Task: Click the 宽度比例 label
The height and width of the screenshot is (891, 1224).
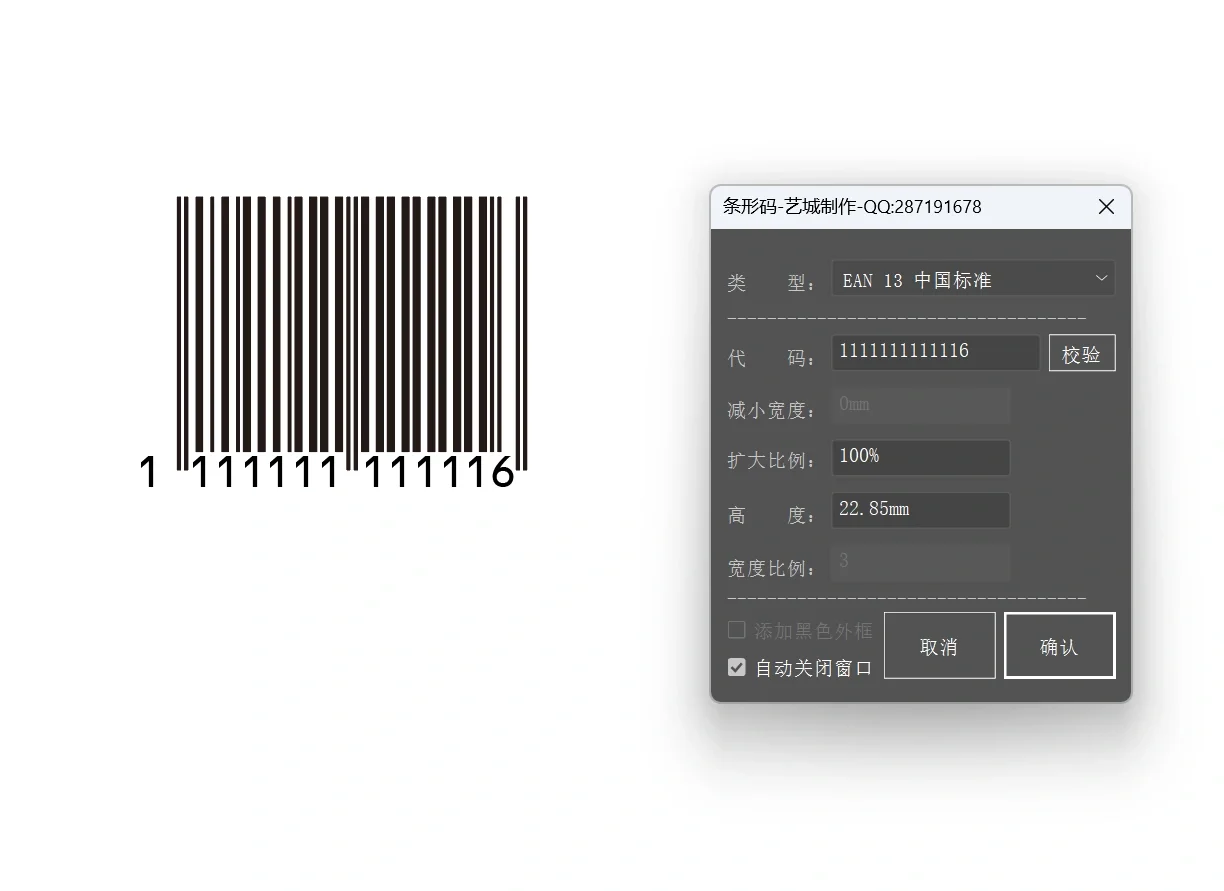Action: (x=772, y=568)
